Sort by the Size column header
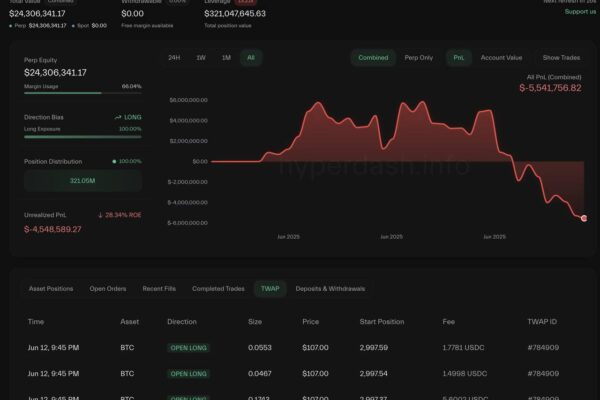Viewport: 600px width, 400px height. [255, 322]
